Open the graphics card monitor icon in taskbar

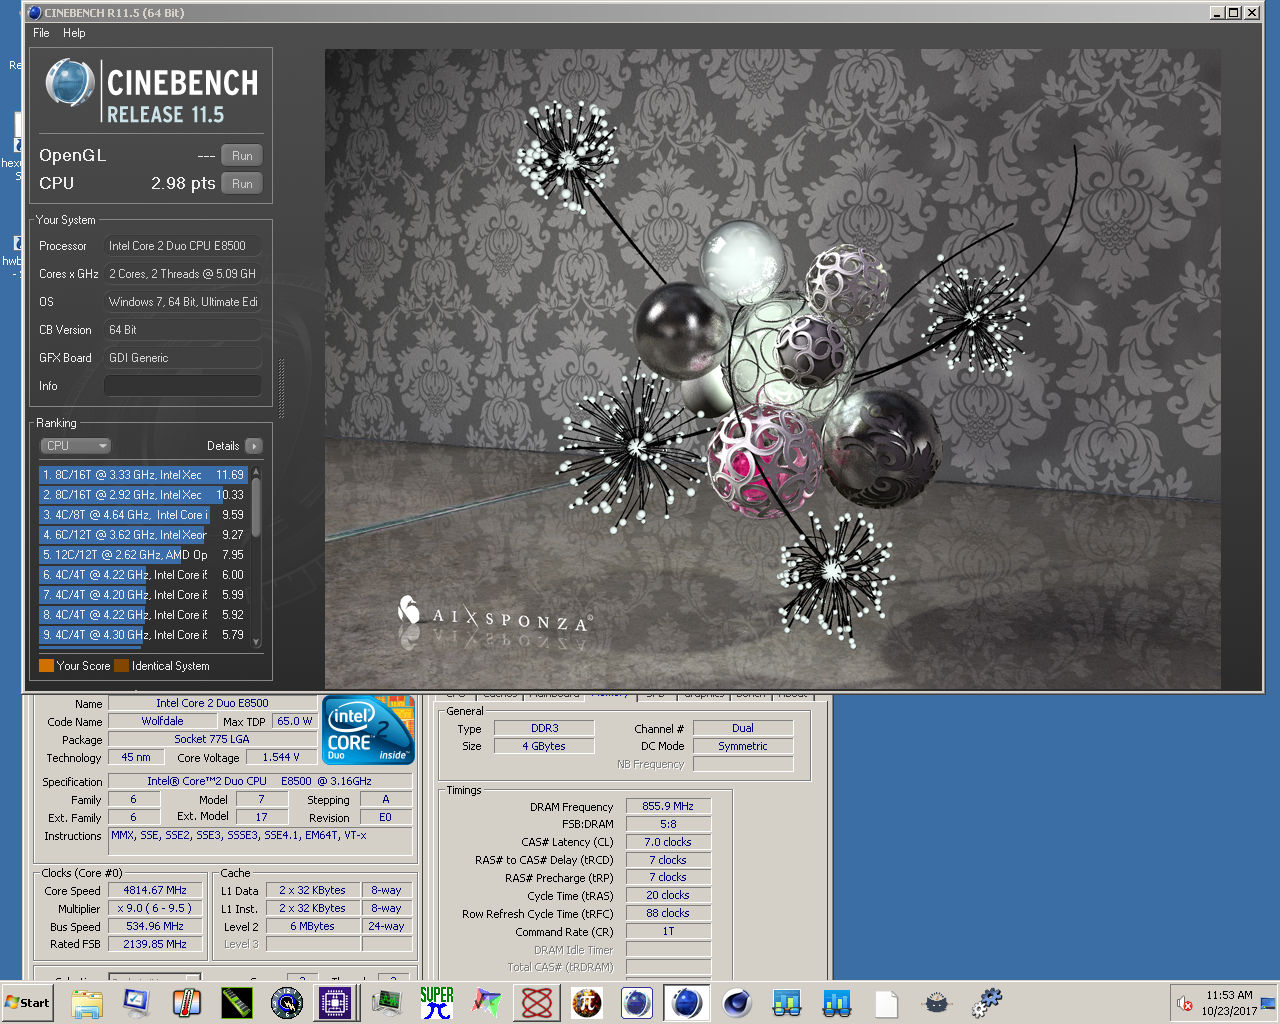coord(387,1003)
